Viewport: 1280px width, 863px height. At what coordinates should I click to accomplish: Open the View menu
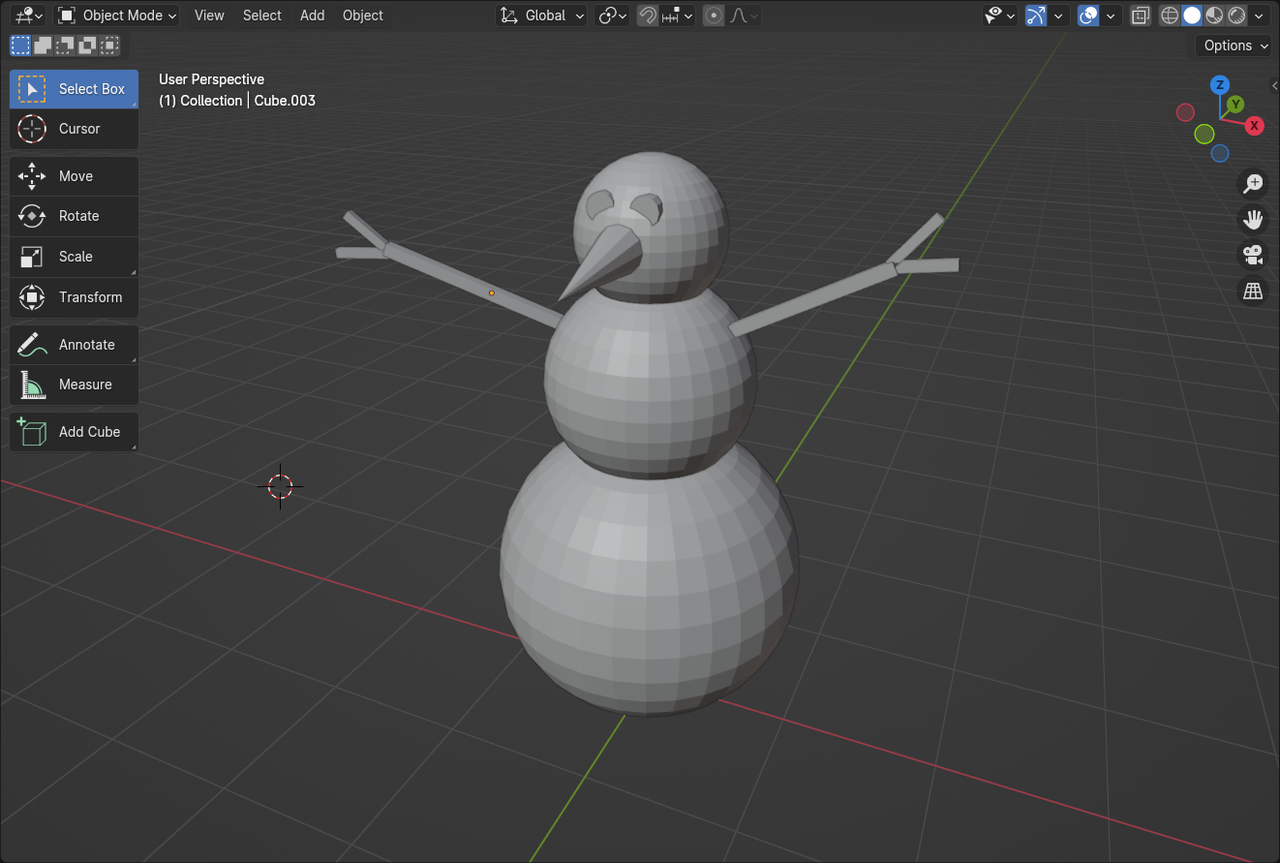(x=209, y=15)
